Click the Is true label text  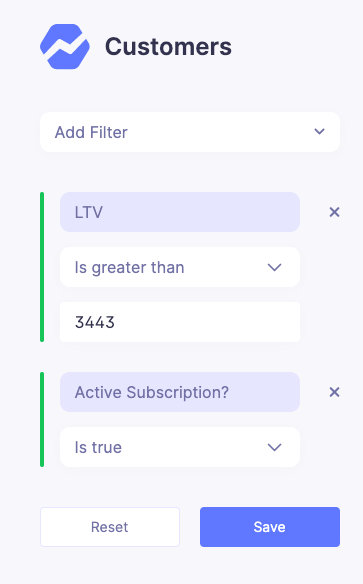(x=98, y=447)
